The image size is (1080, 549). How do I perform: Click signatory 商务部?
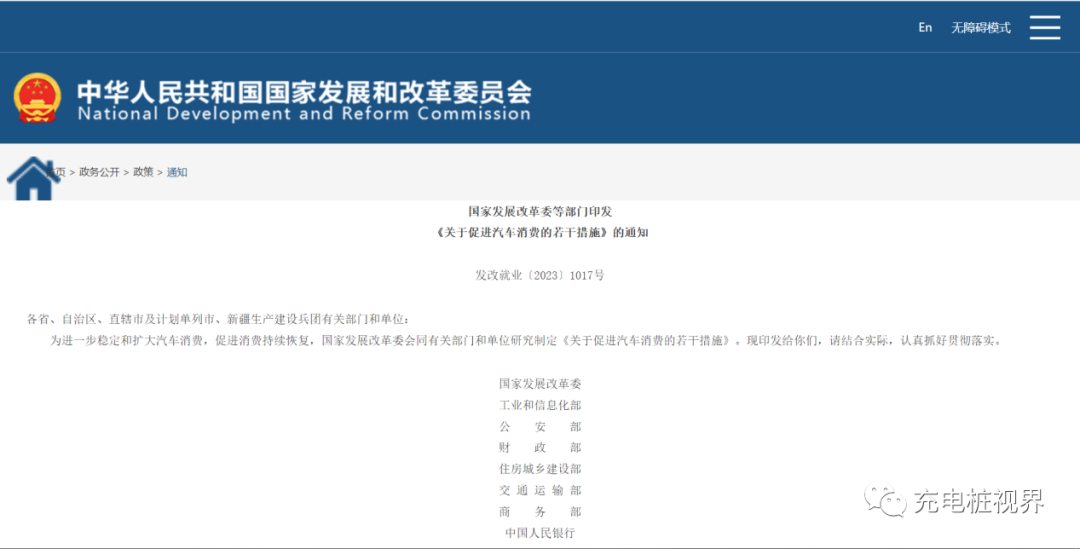(540, 512)
